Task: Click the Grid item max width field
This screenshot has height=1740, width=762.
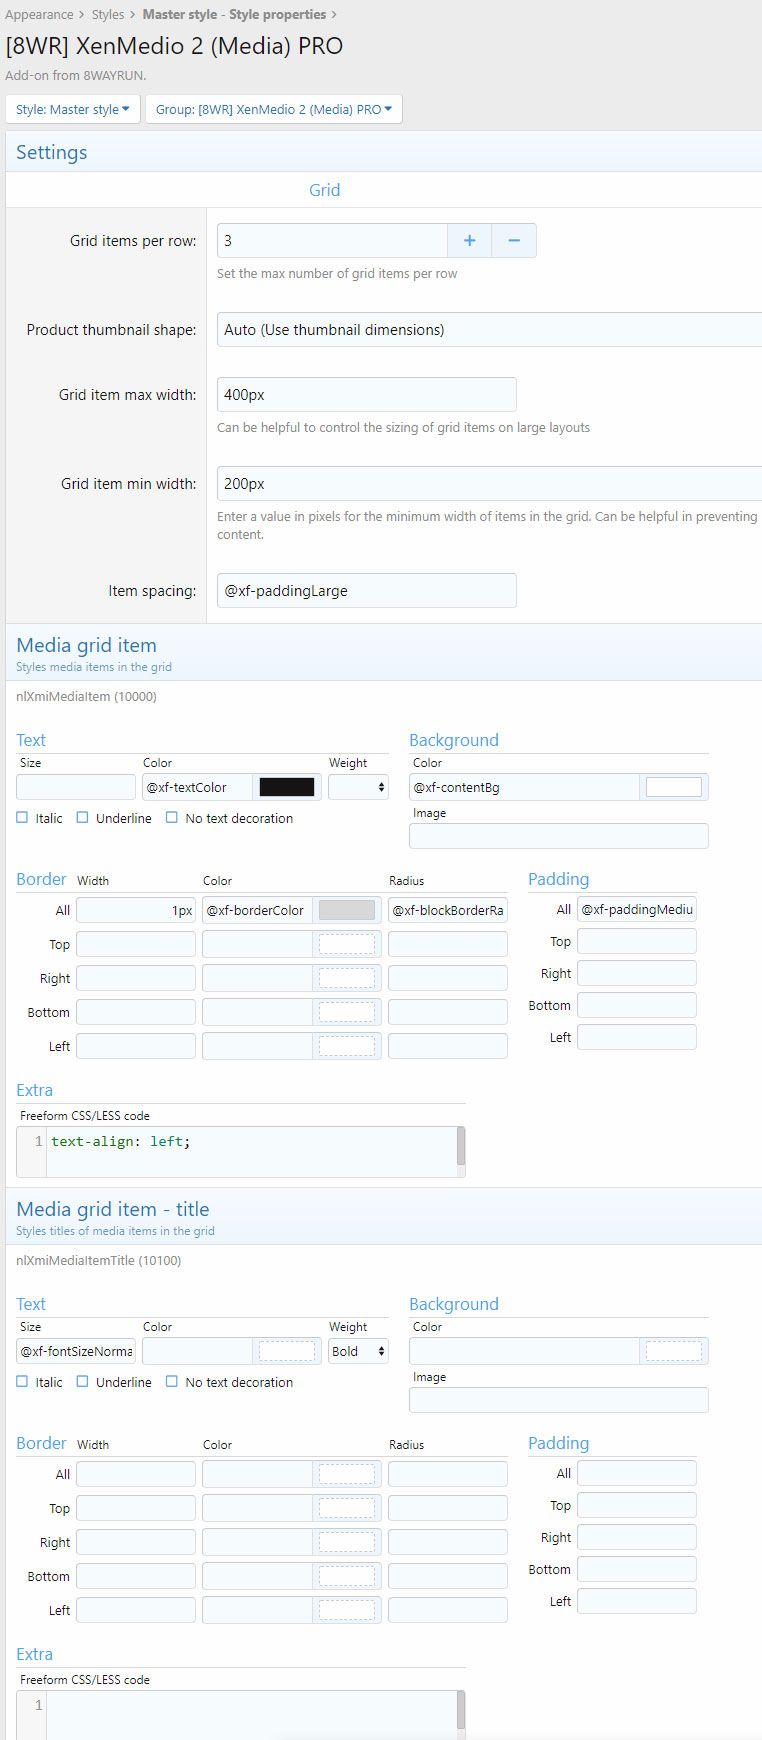Action: click(366, 394)
